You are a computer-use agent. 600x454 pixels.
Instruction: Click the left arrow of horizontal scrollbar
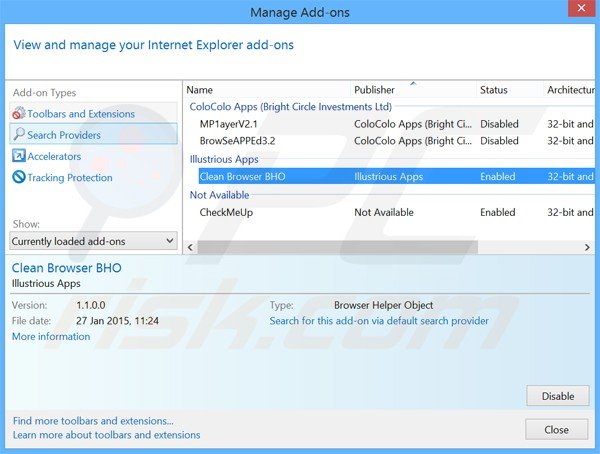tap(190, 247)
